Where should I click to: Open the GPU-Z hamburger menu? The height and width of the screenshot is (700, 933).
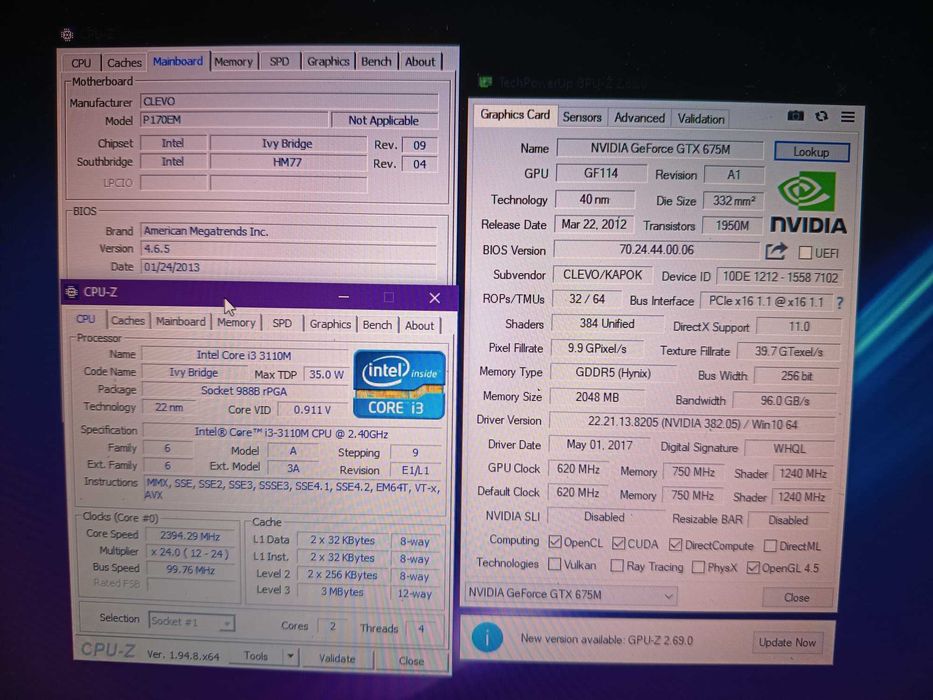(x=848, y=117)
